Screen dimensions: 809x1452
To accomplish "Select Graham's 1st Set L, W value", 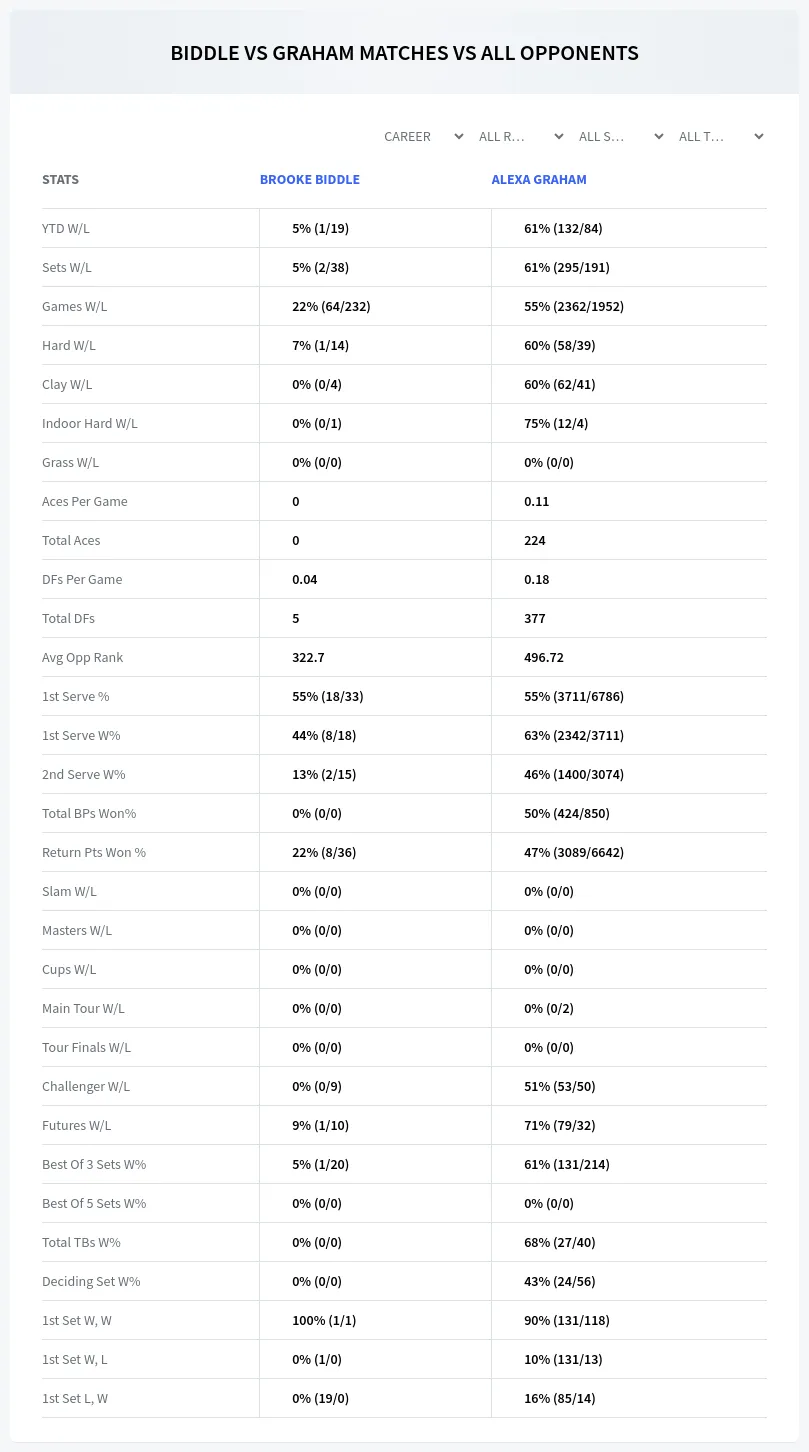I will pyautogui.click(x=560, y=1398).
